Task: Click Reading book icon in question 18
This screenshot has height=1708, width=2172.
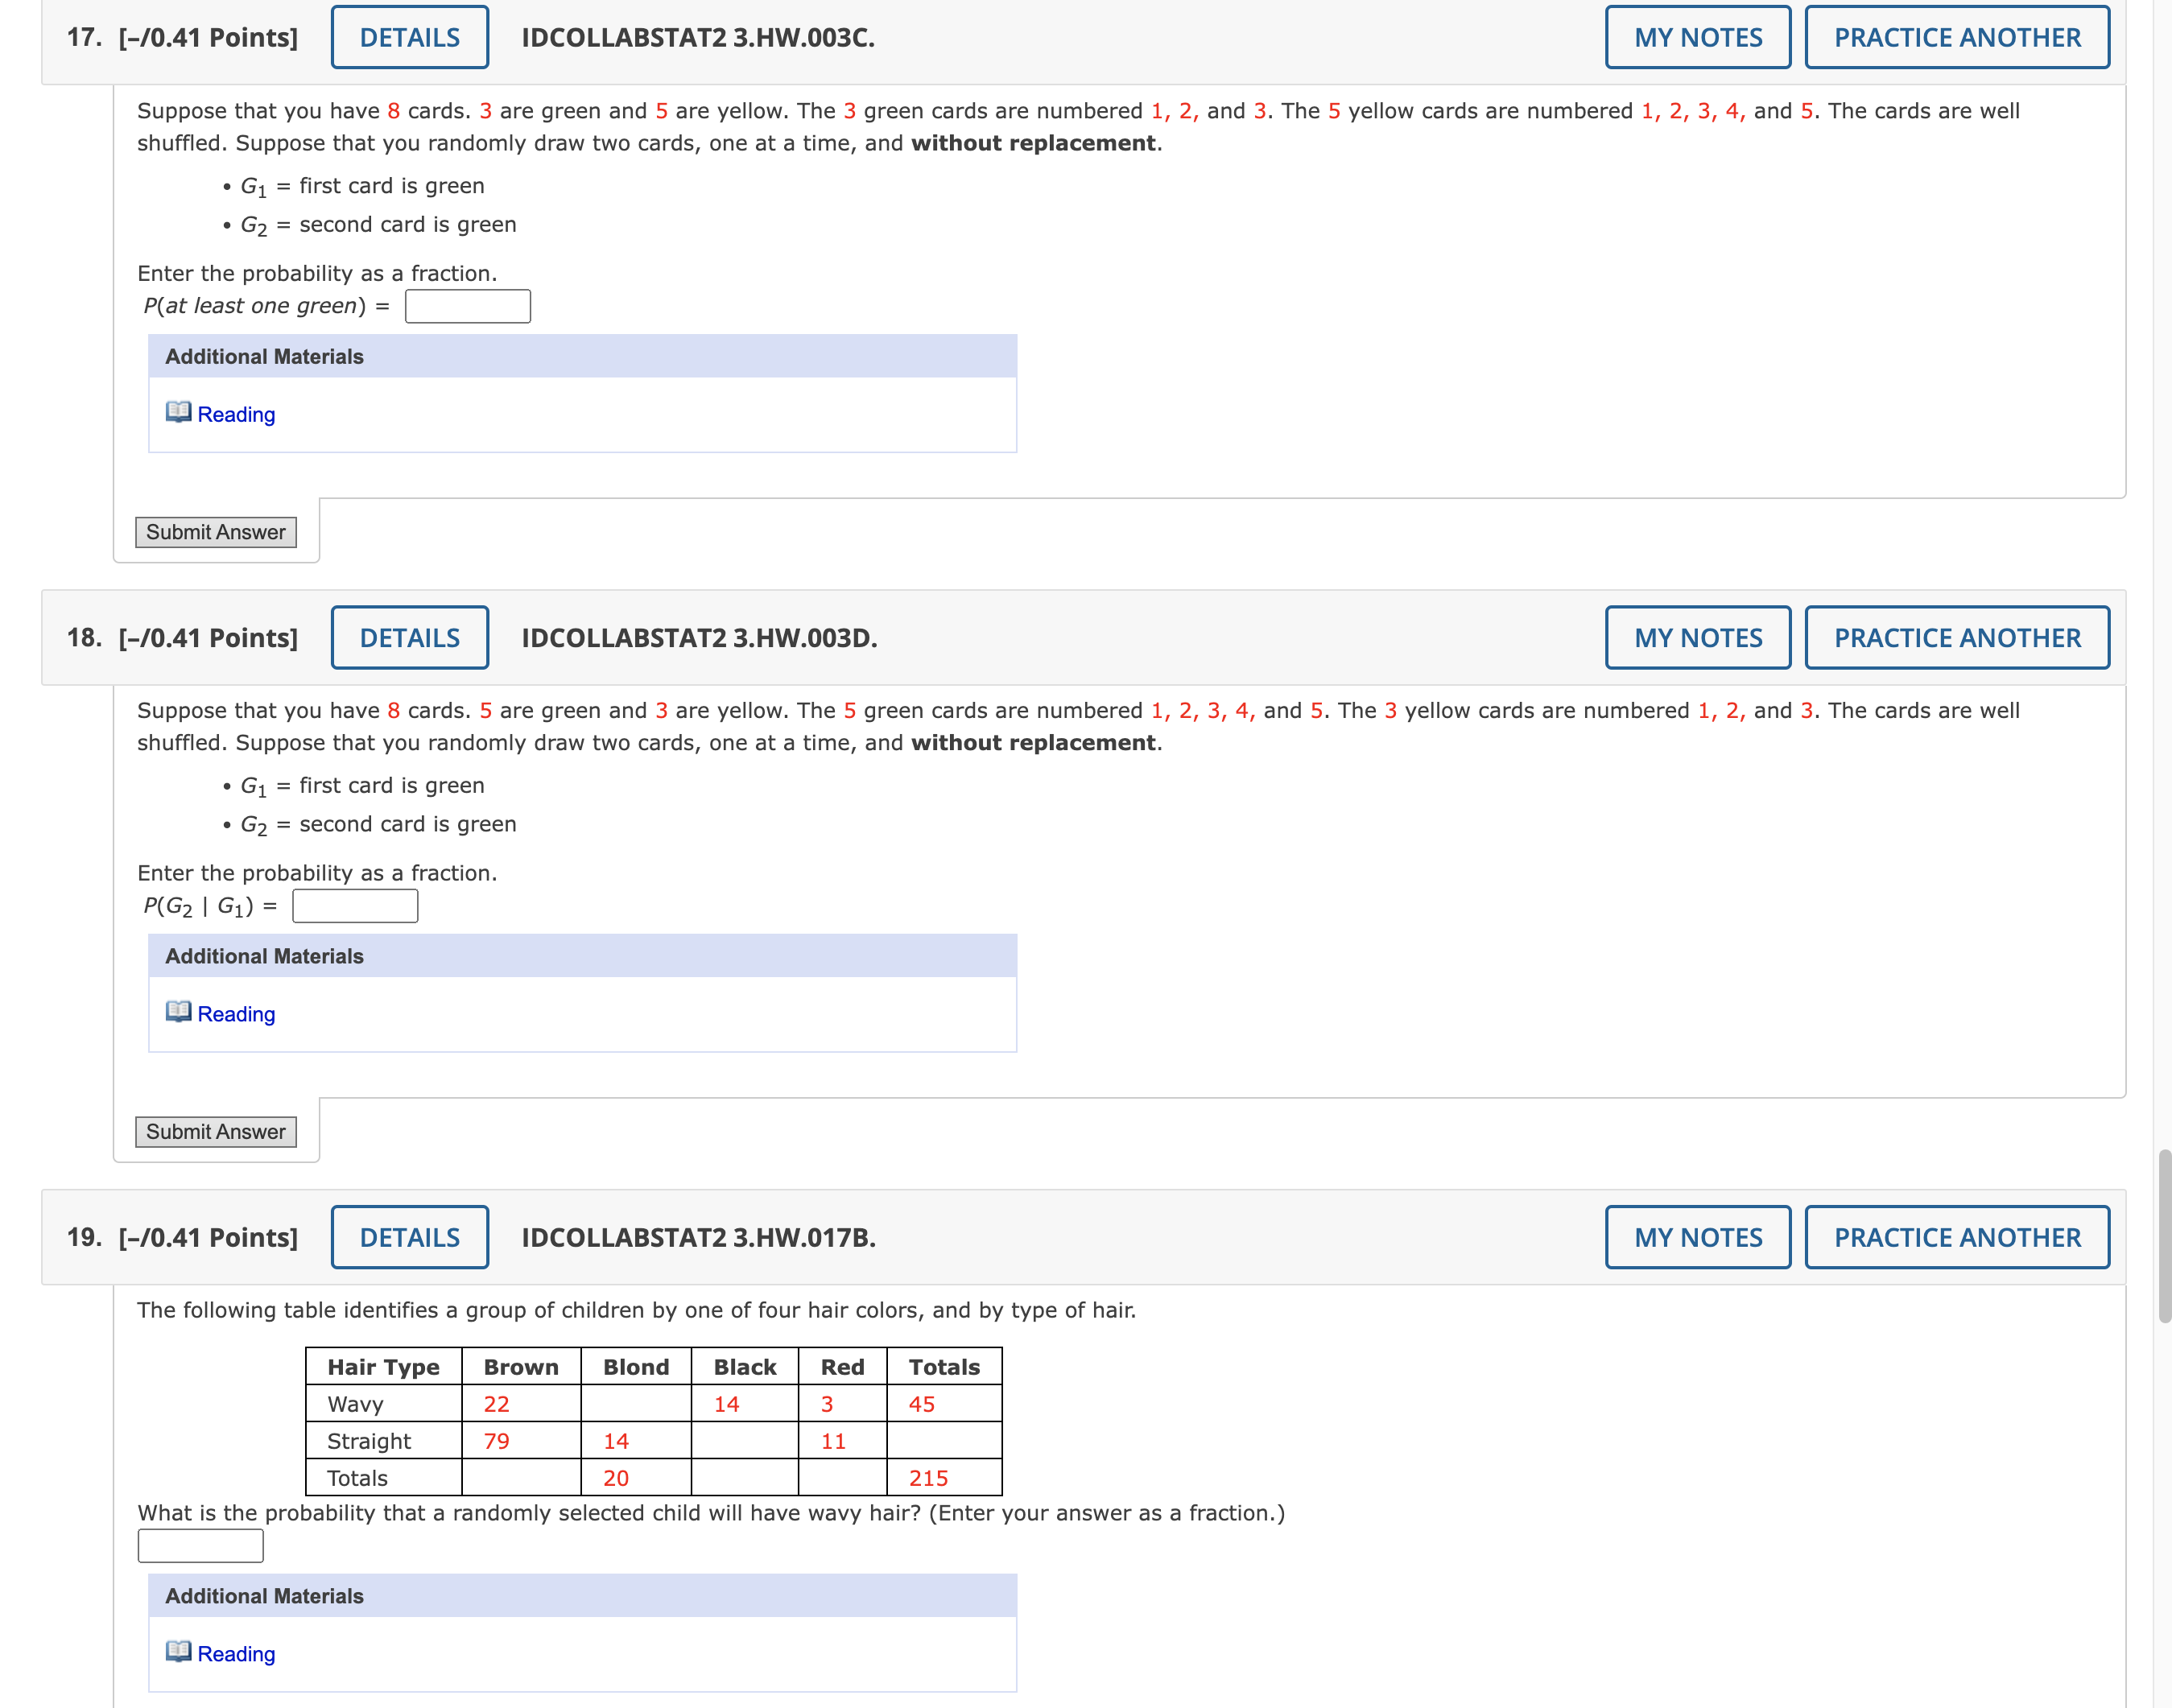Action: [x=178, y=1011]
